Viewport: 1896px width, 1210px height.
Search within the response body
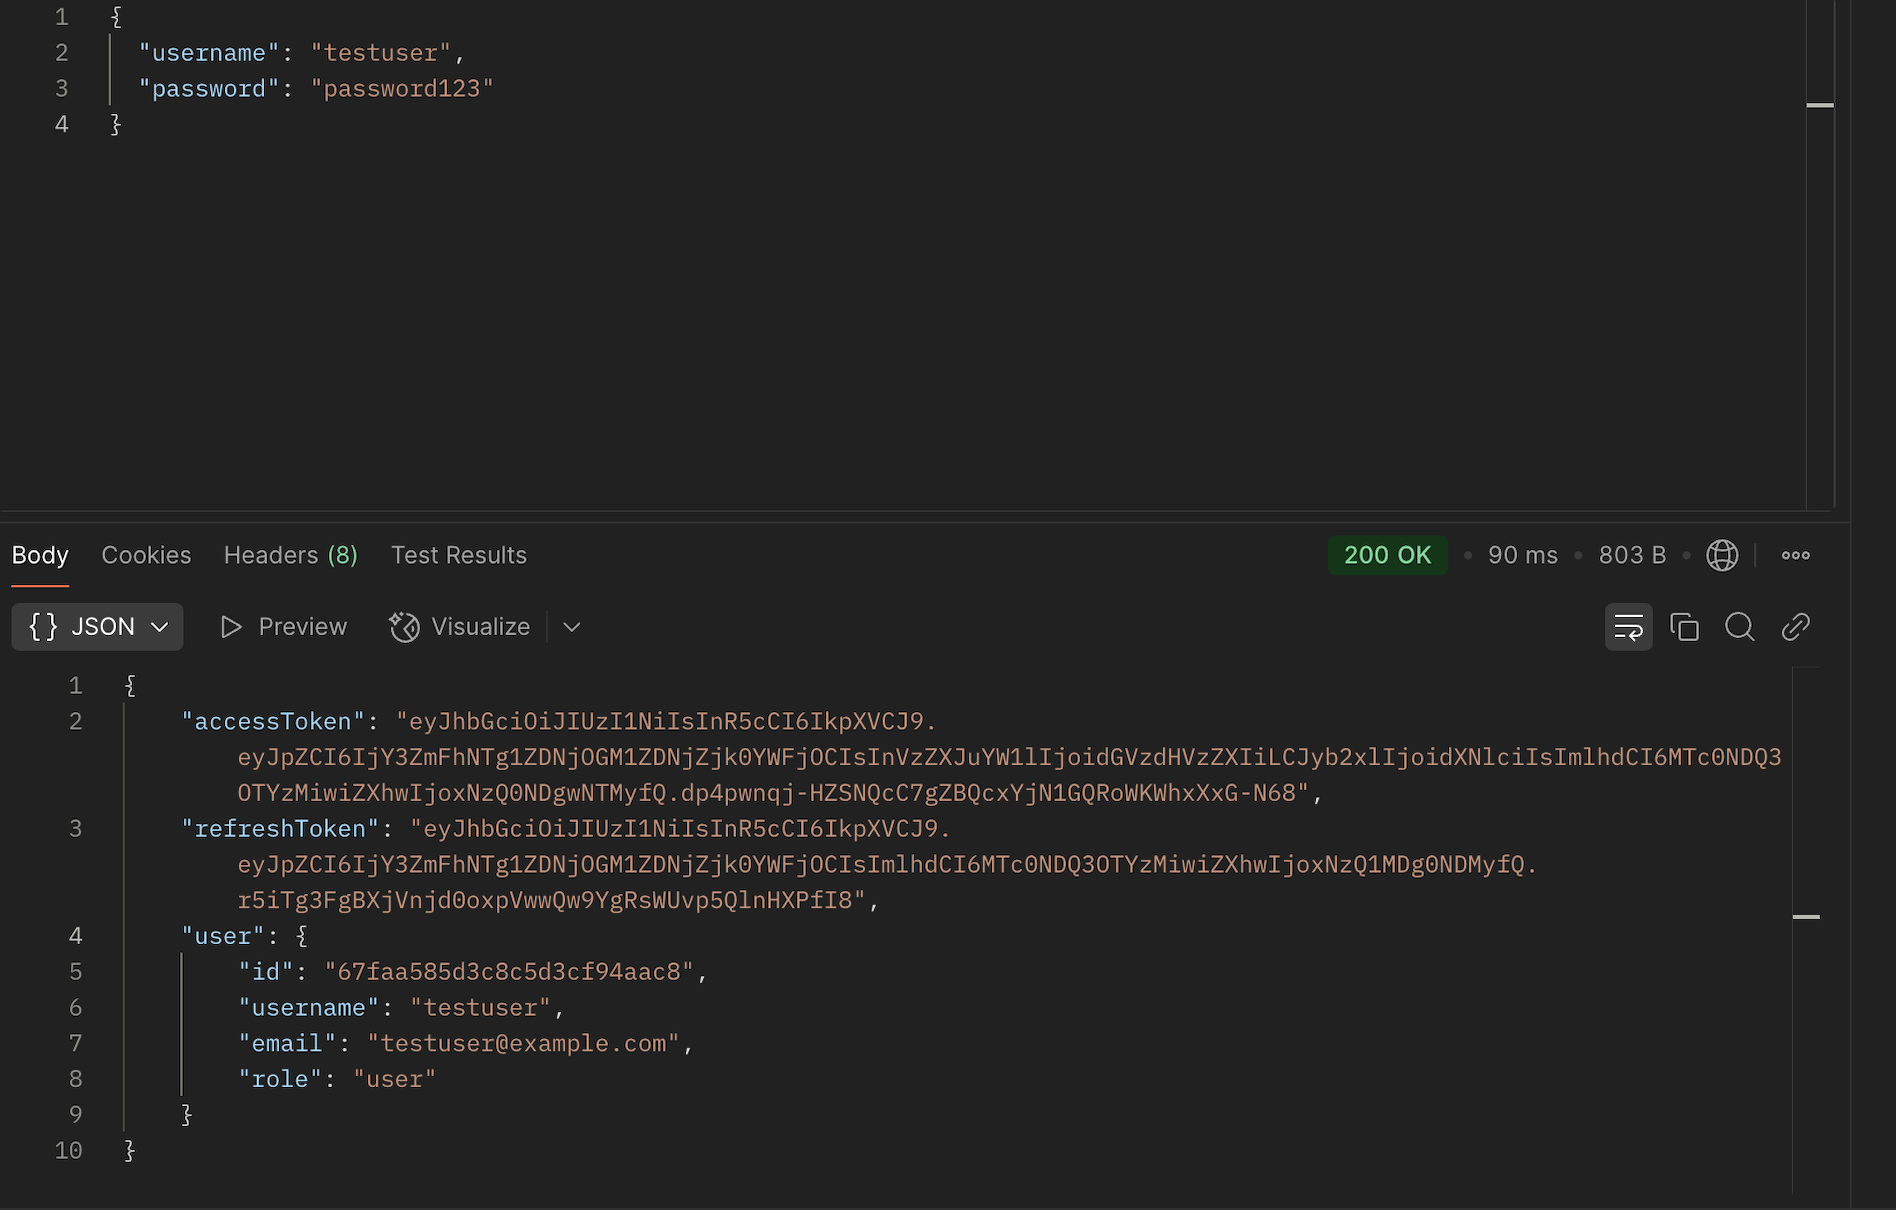coord(1740,627)
